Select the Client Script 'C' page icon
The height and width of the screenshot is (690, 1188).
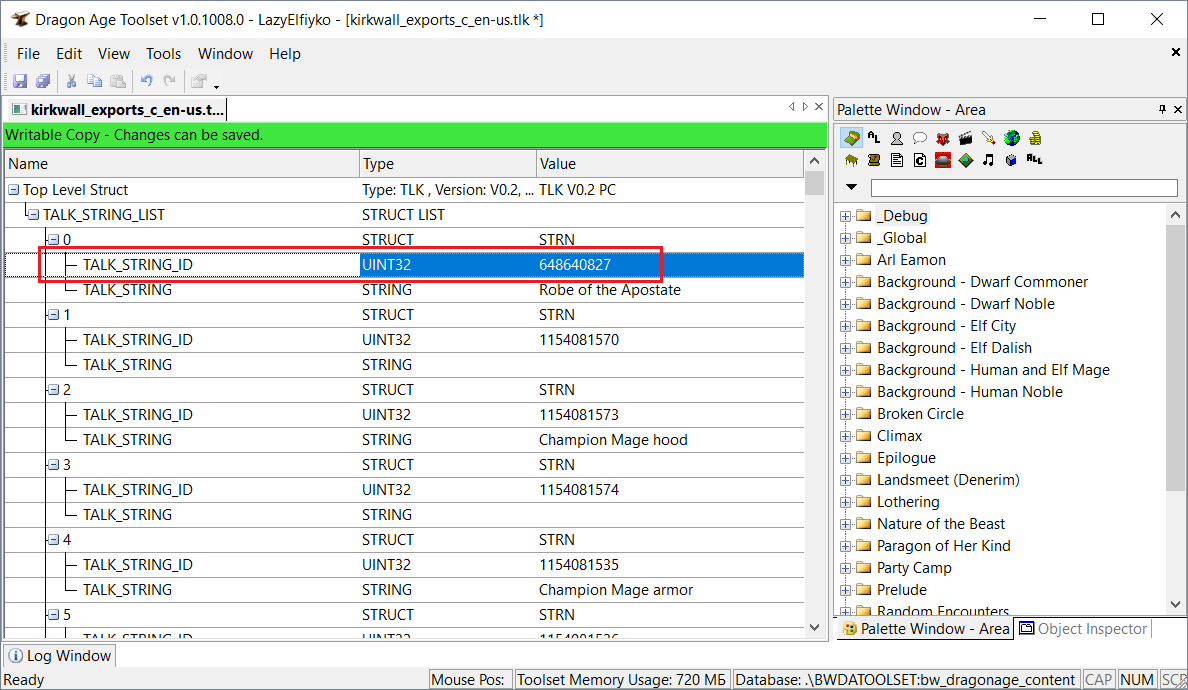tap(920, 160)
